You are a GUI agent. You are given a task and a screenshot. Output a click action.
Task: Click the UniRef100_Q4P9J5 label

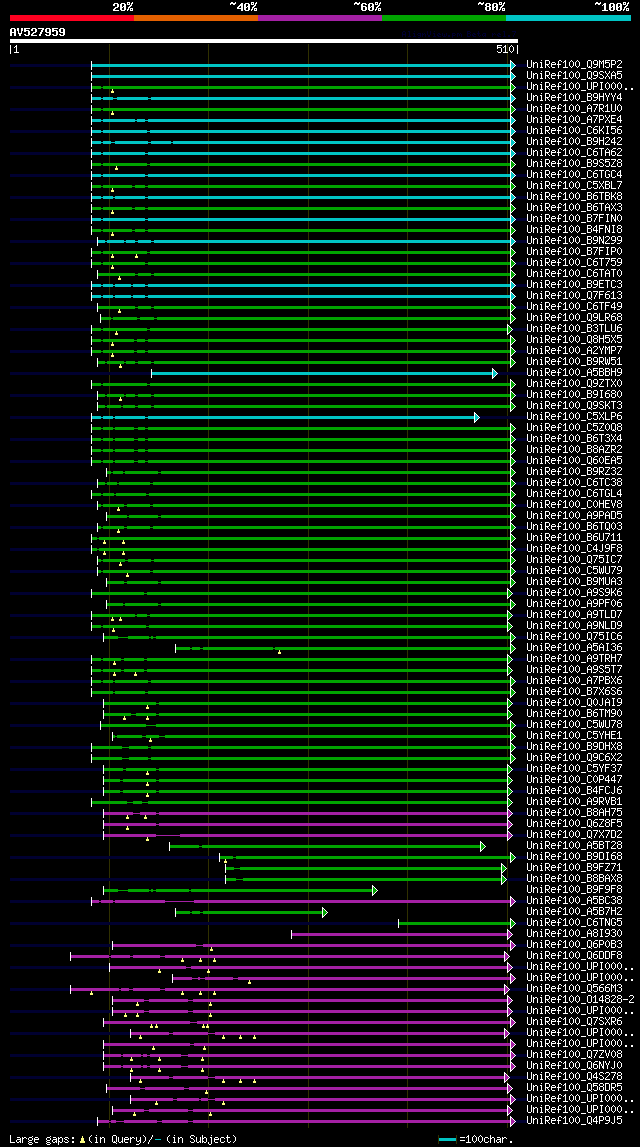574,1121
